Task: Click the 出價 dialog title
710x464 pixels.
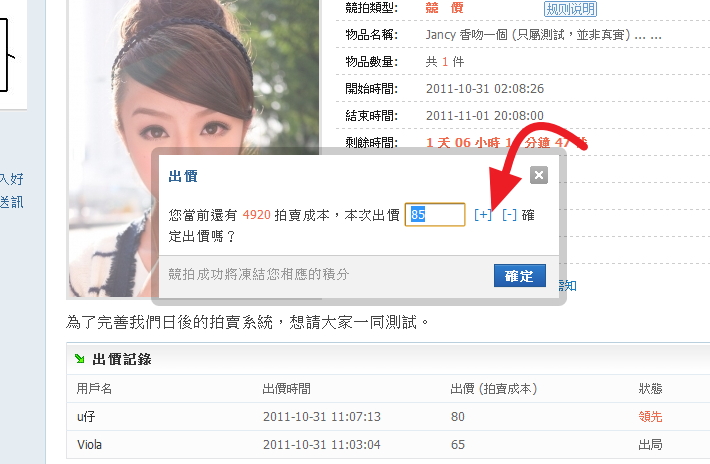Action: click(x=183, y=176)
